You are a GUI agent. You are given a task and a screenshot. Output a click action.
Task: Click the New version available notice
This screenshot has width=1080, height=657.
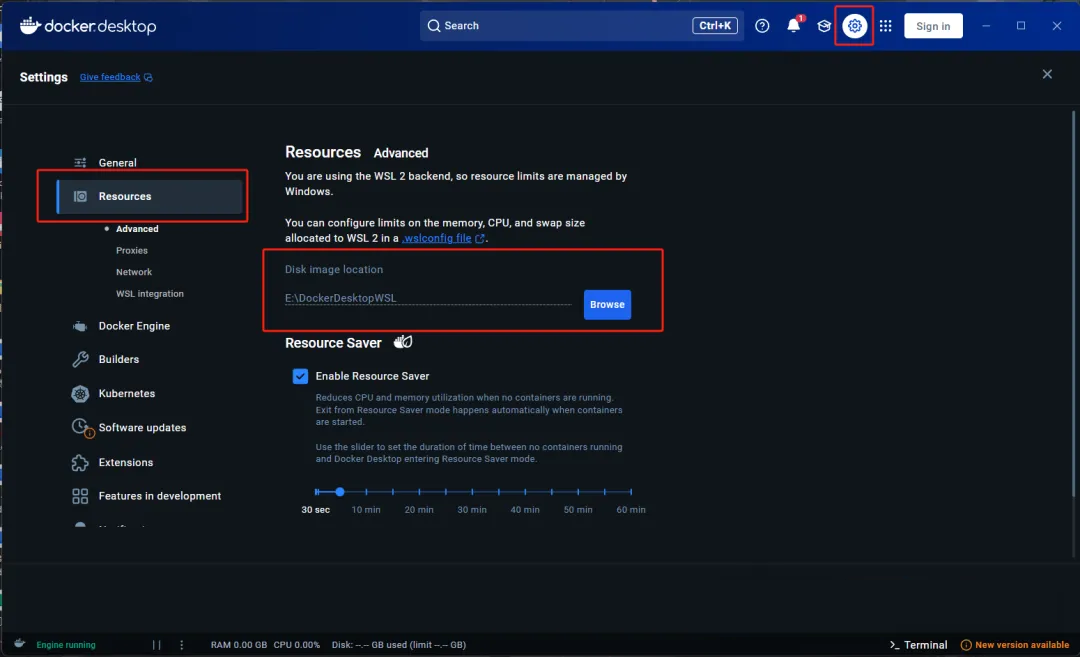[x=1015, y=645]
